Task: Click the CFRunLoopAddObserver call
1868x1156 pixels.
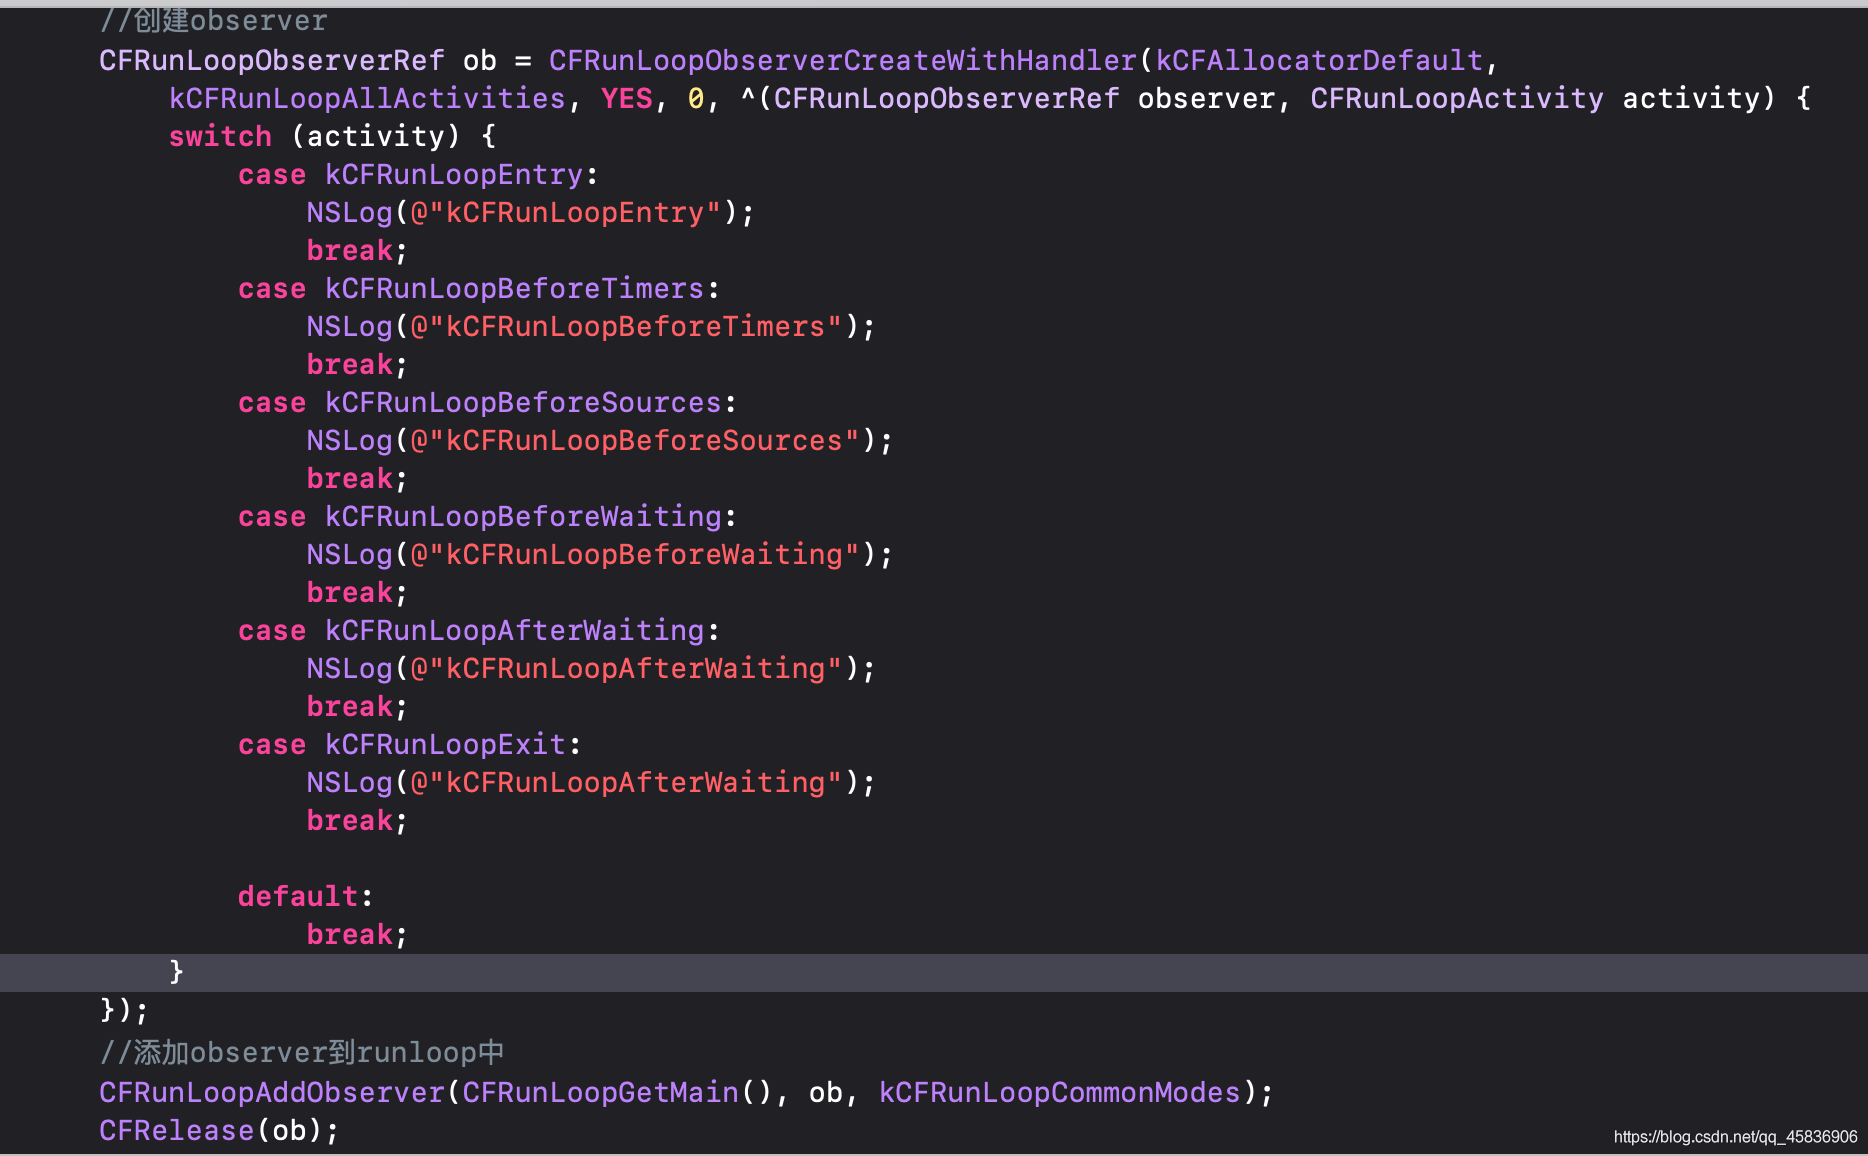Action: pos(272,1093)
